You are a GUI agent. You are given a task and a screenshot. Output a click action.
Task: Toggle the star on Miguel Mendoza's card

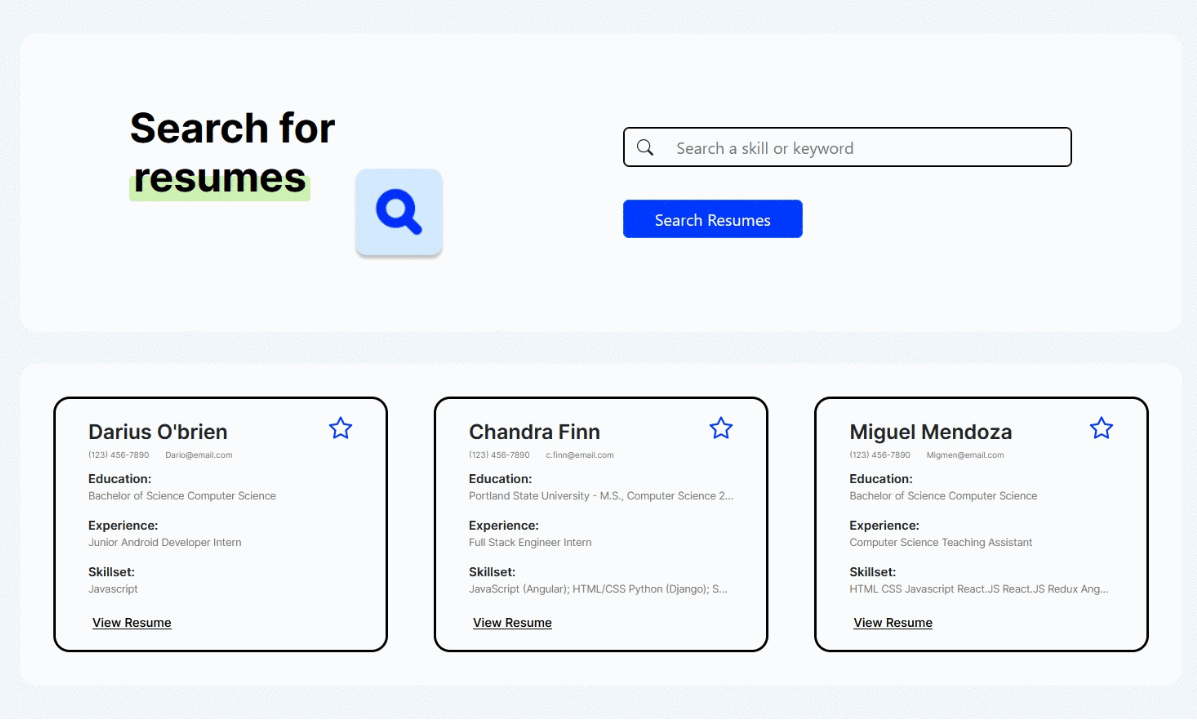1101,428
